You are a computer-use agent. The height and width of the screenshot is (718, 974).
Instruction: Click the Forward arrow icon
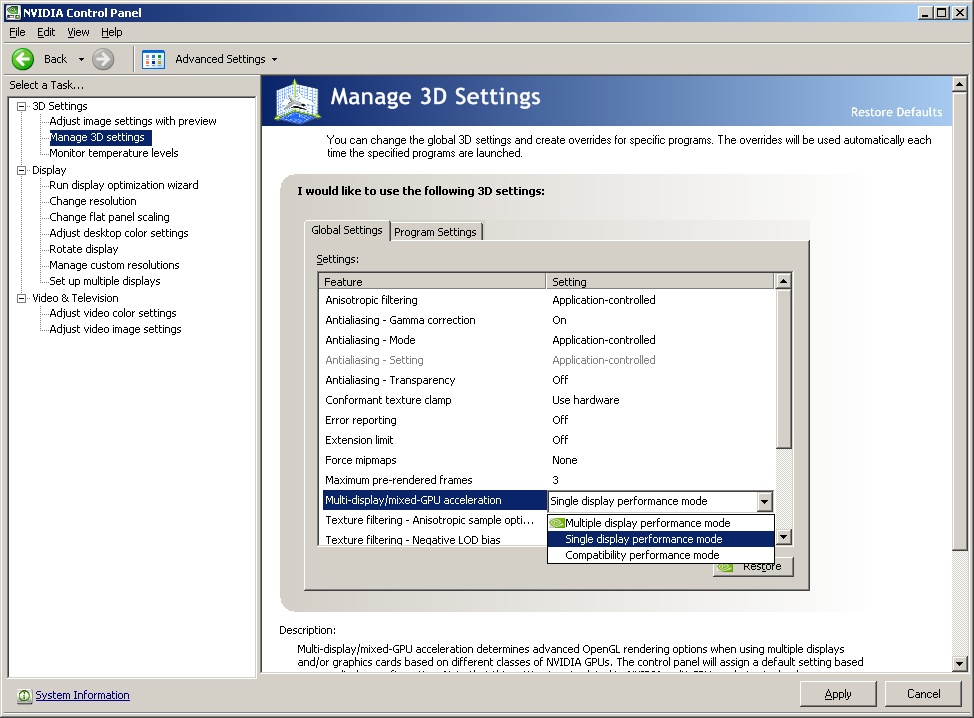(x=103, y=59)
